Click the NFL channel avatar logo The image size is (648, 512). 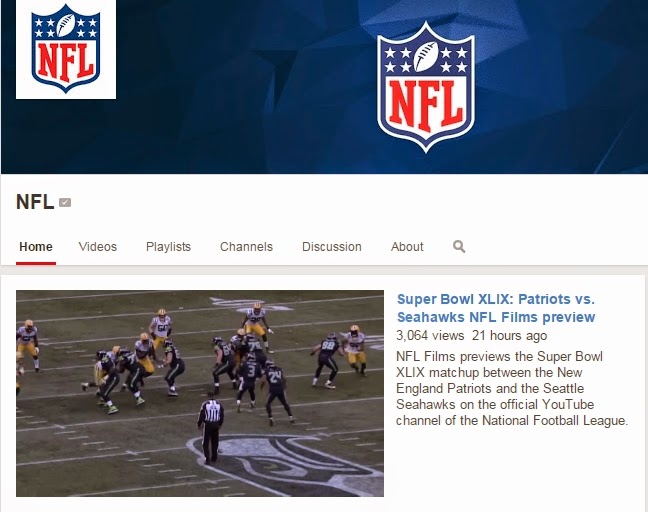(x=66, y=49)
